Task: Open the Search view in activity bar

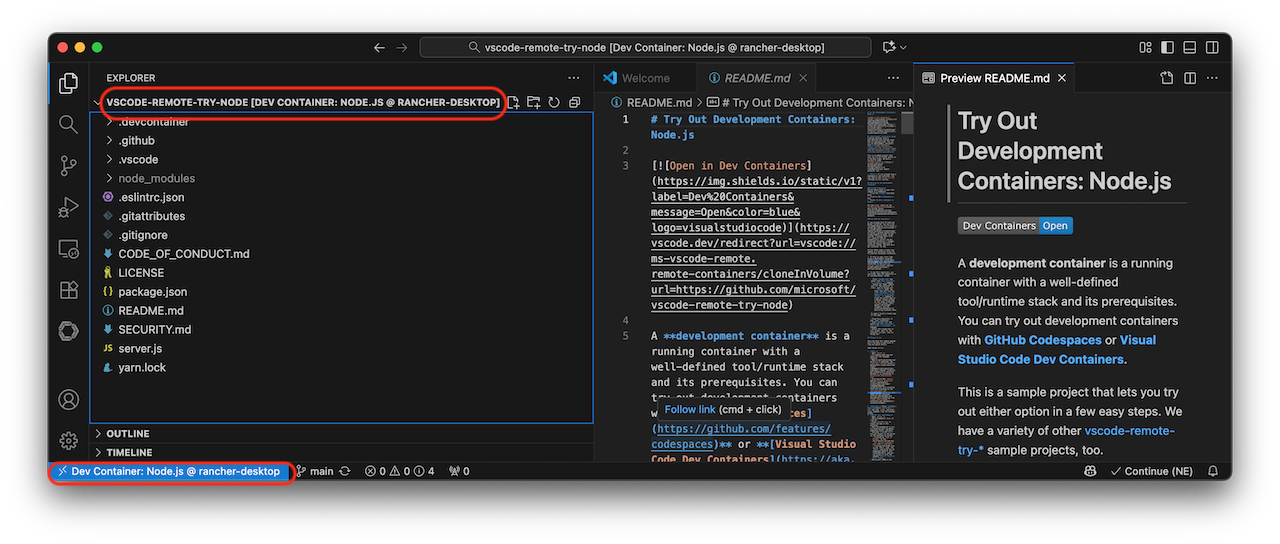Action: coord(68,124)
